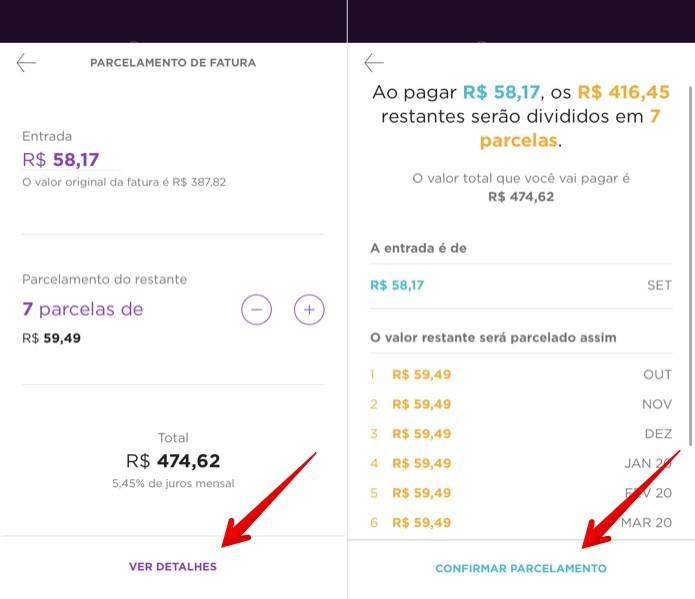Increase the number of parcelas with plus
The width and height of the screenshot is (695, 599).
coord(309,309)
